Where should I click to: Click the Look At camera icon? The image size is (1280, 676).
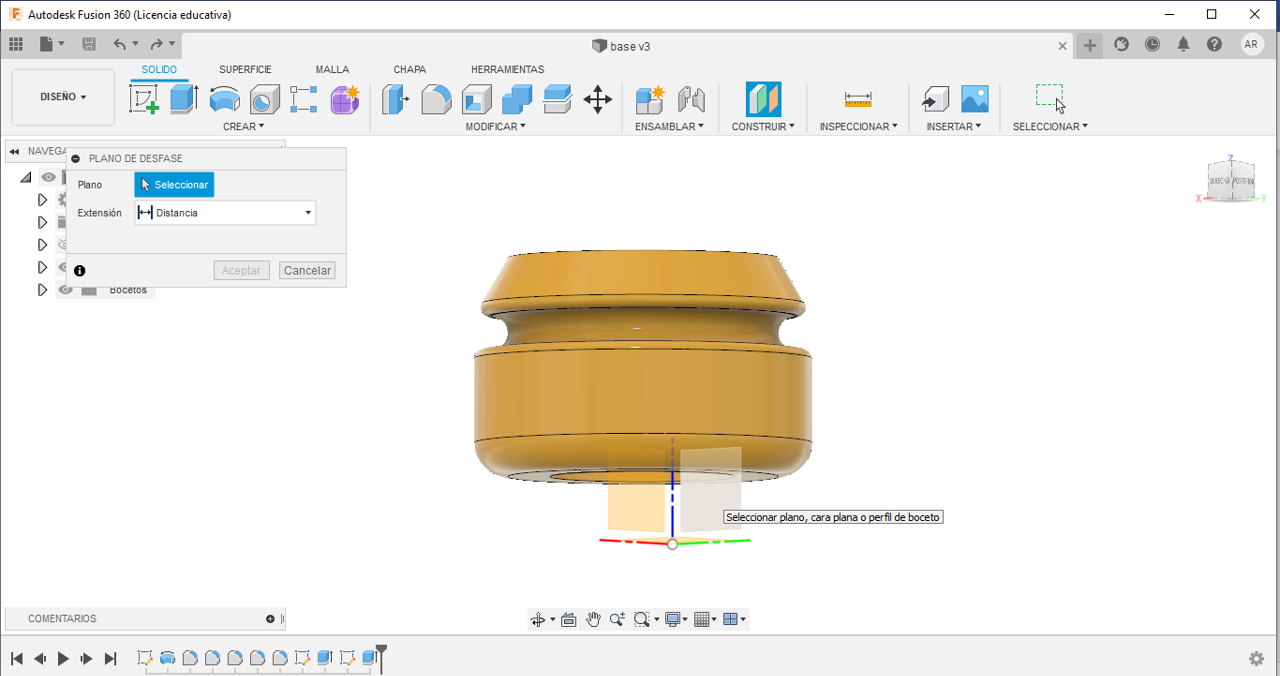point(569,619)
